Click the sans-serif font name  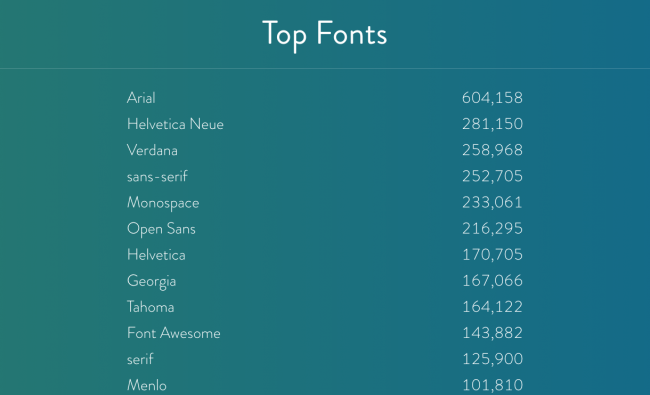point(157,176)
